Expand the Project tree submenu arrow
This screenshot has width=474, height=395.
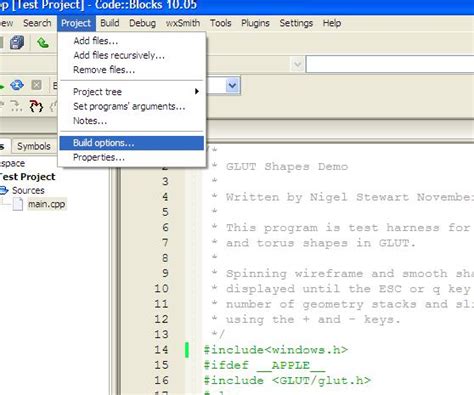pyautogui.click(x=197, y=91)
